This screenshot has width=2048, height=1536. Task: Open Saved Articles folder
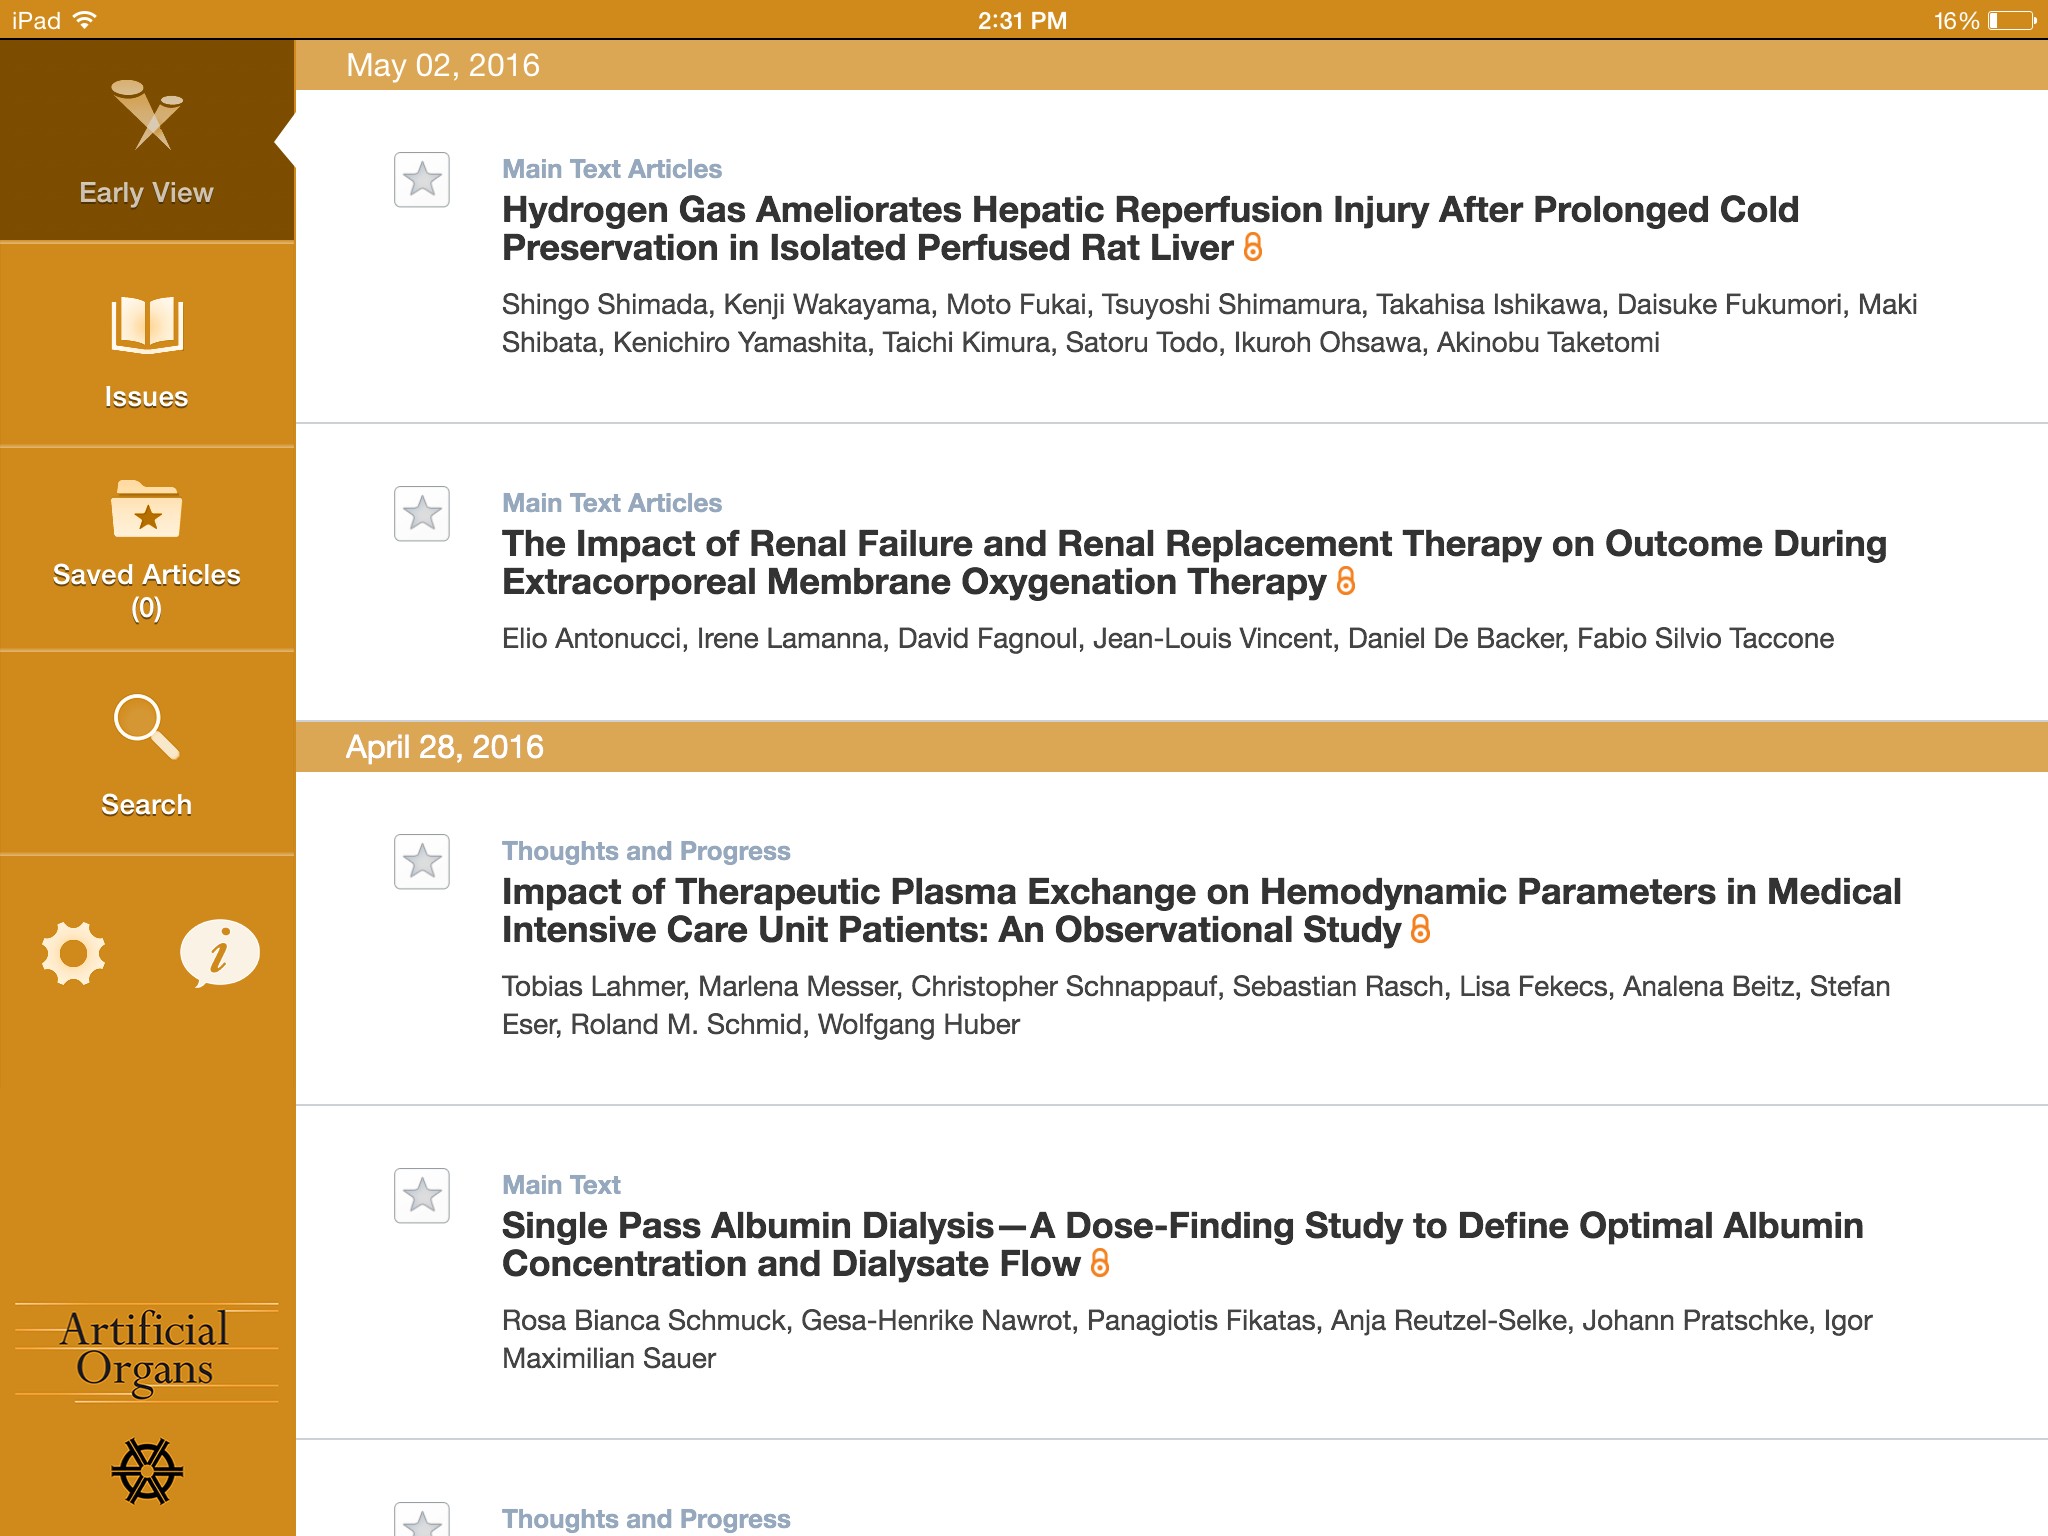147,549
